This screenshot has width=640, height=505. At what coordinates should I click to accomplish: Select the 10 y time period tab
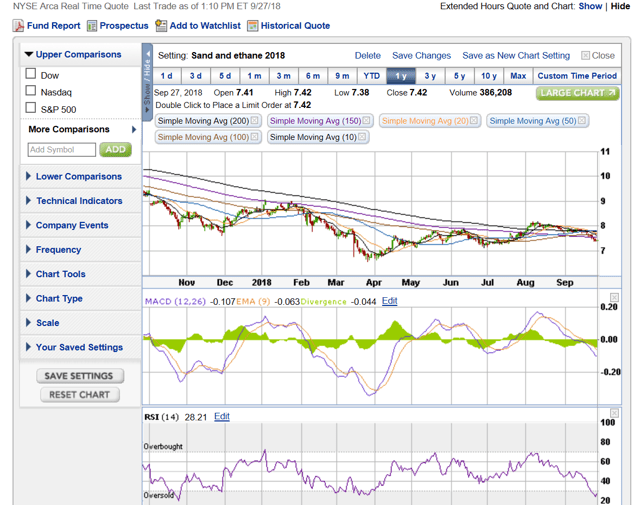tap(489, 76)
